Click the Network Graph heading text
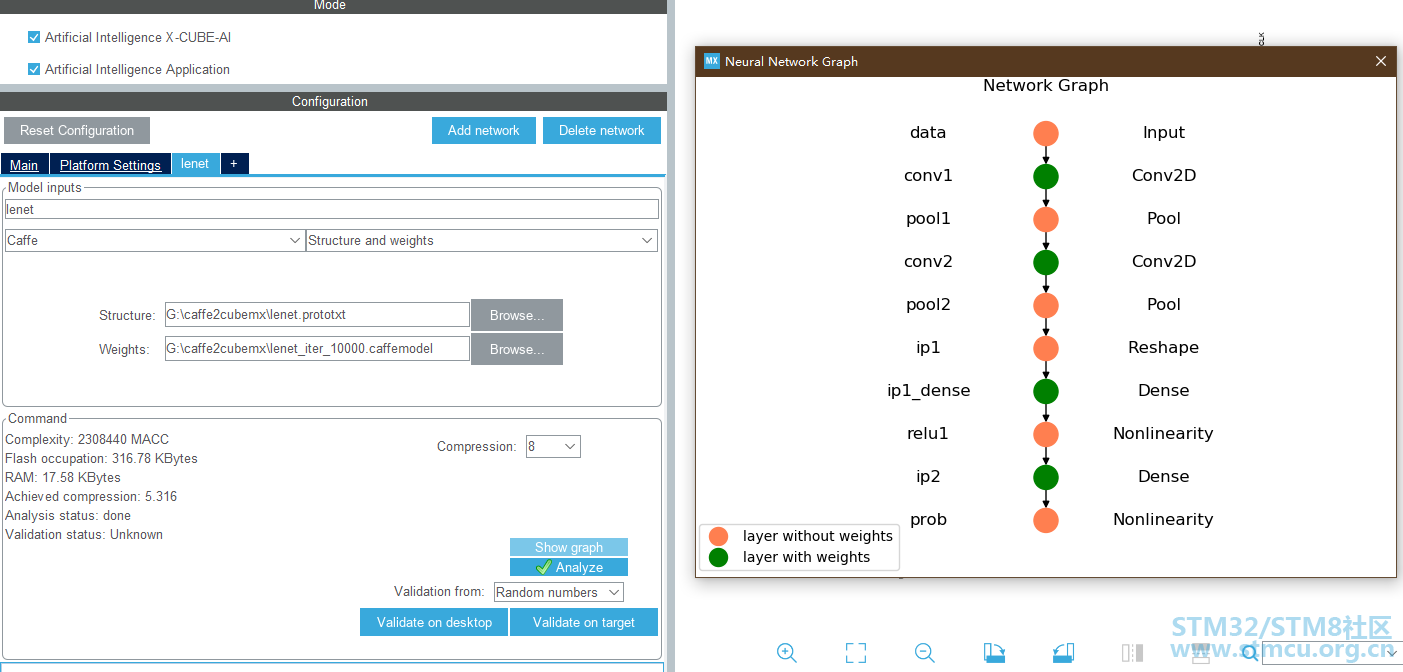Viewport: 1403px width, 672px height. click(1046, 85)
